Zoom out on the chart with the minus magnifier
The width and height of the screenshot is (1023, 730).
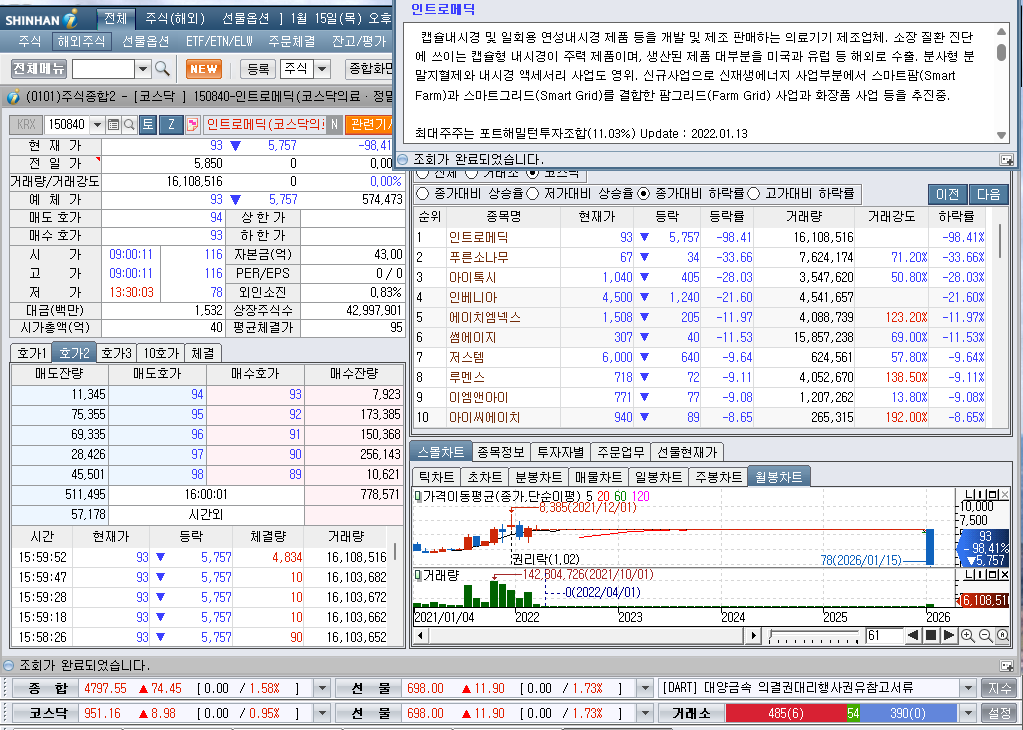pyautogui.click(x=986, y=635)
